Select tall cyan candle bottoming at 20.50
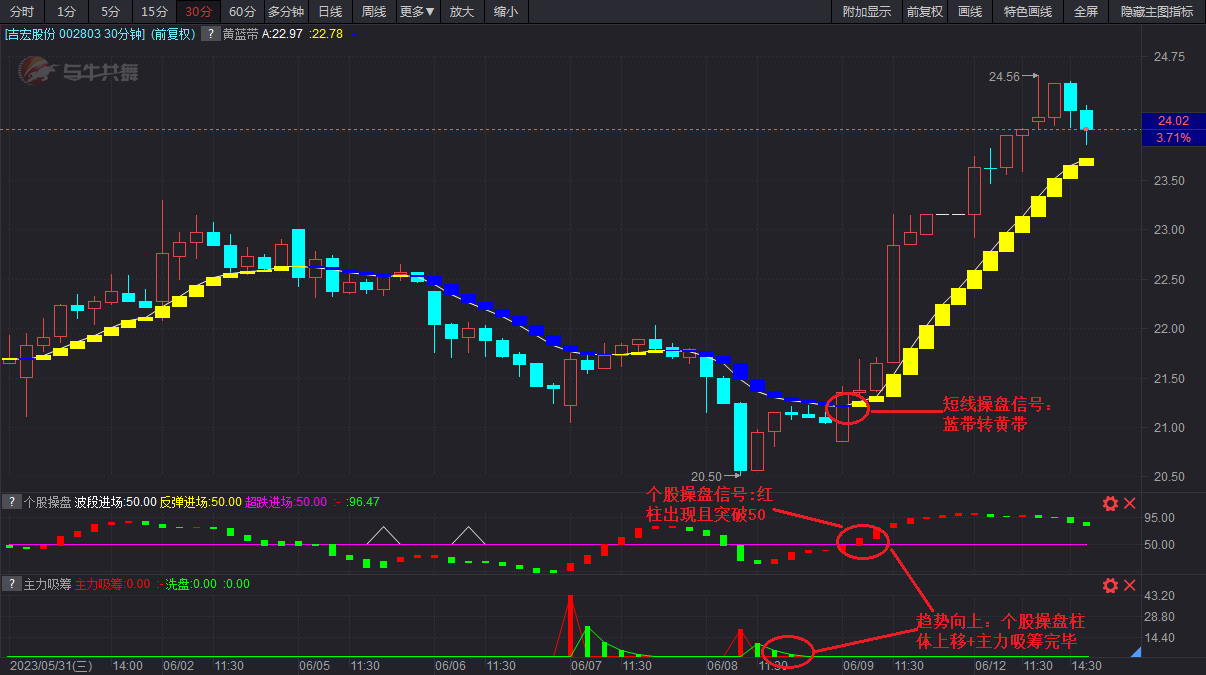The width and height of the screenshot is (1206, 675). point(741,437)
